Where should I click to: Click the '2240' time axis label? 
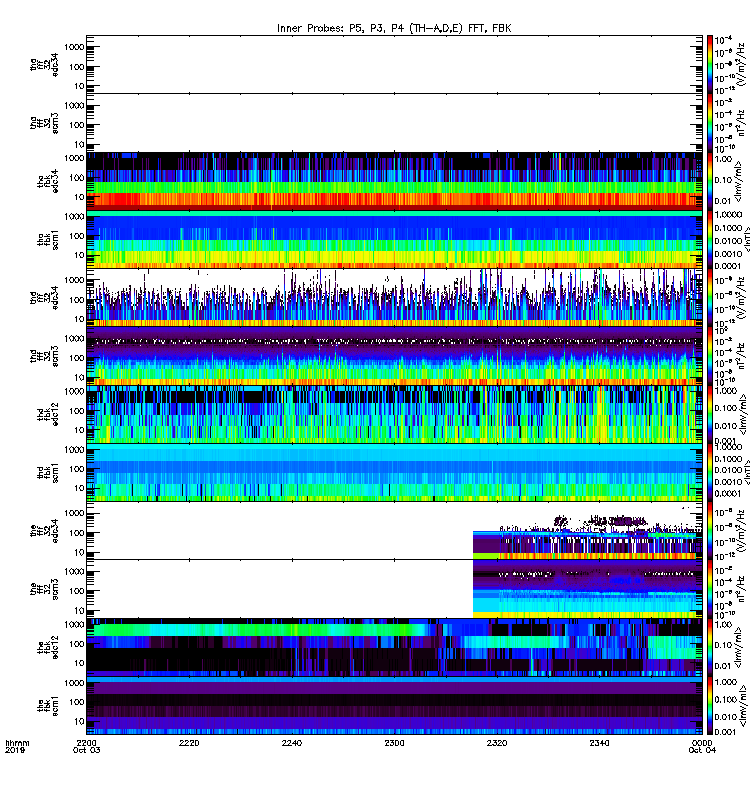pyautogui.click(x=291, y=743)
